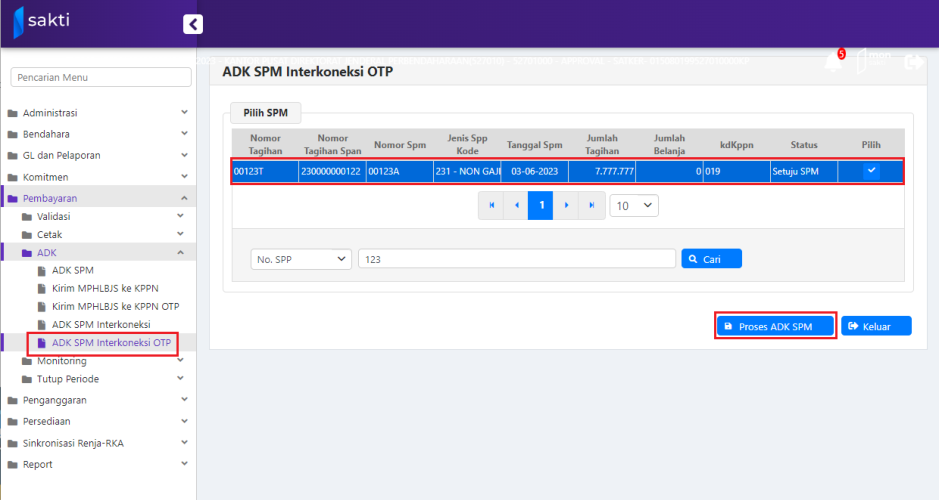The height and width of the screenshot is (501, 939).
Task: Switch to the Pilih SPM tab
Action: click(265, 114)
